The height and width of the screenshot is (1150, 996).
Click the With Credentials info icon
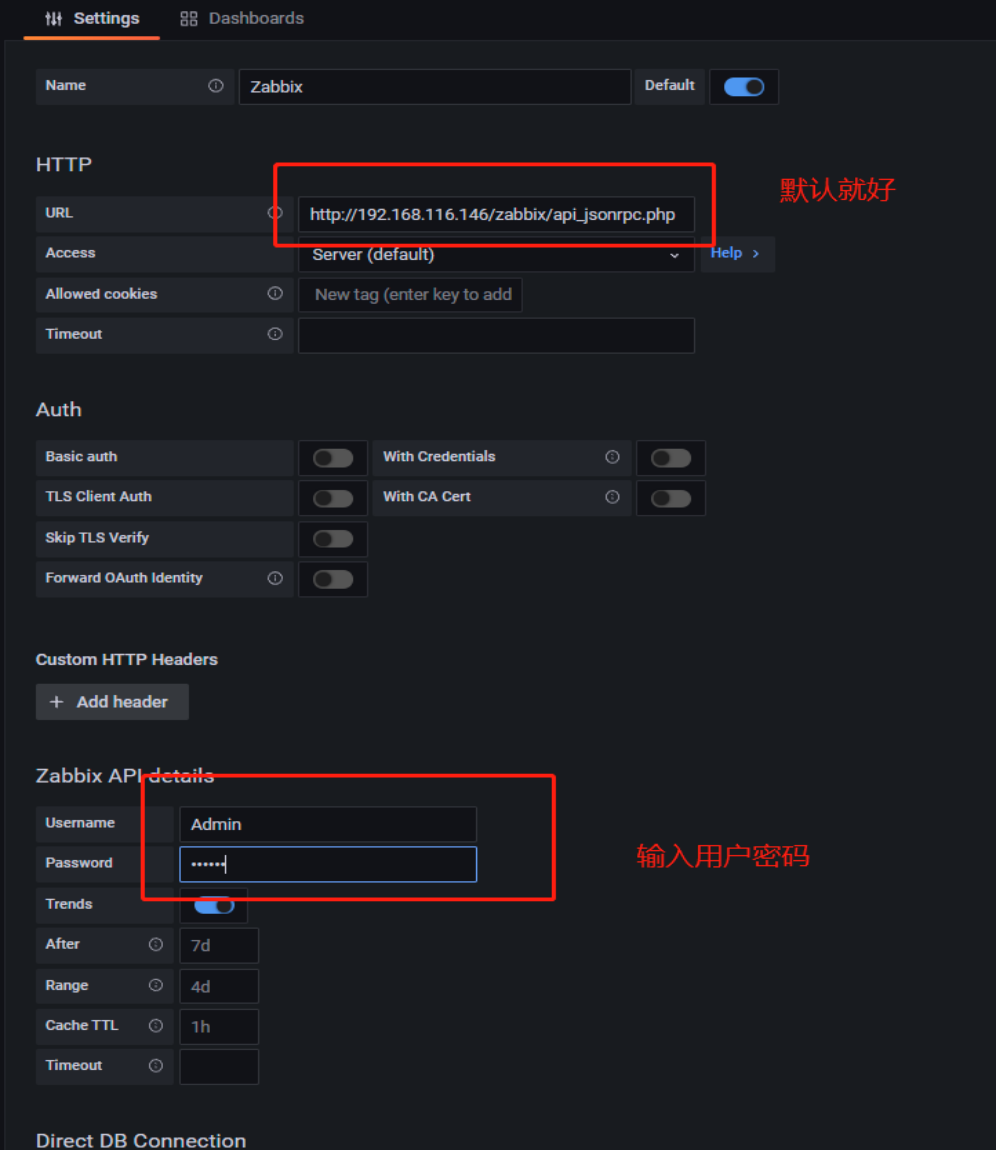point(612,457)
